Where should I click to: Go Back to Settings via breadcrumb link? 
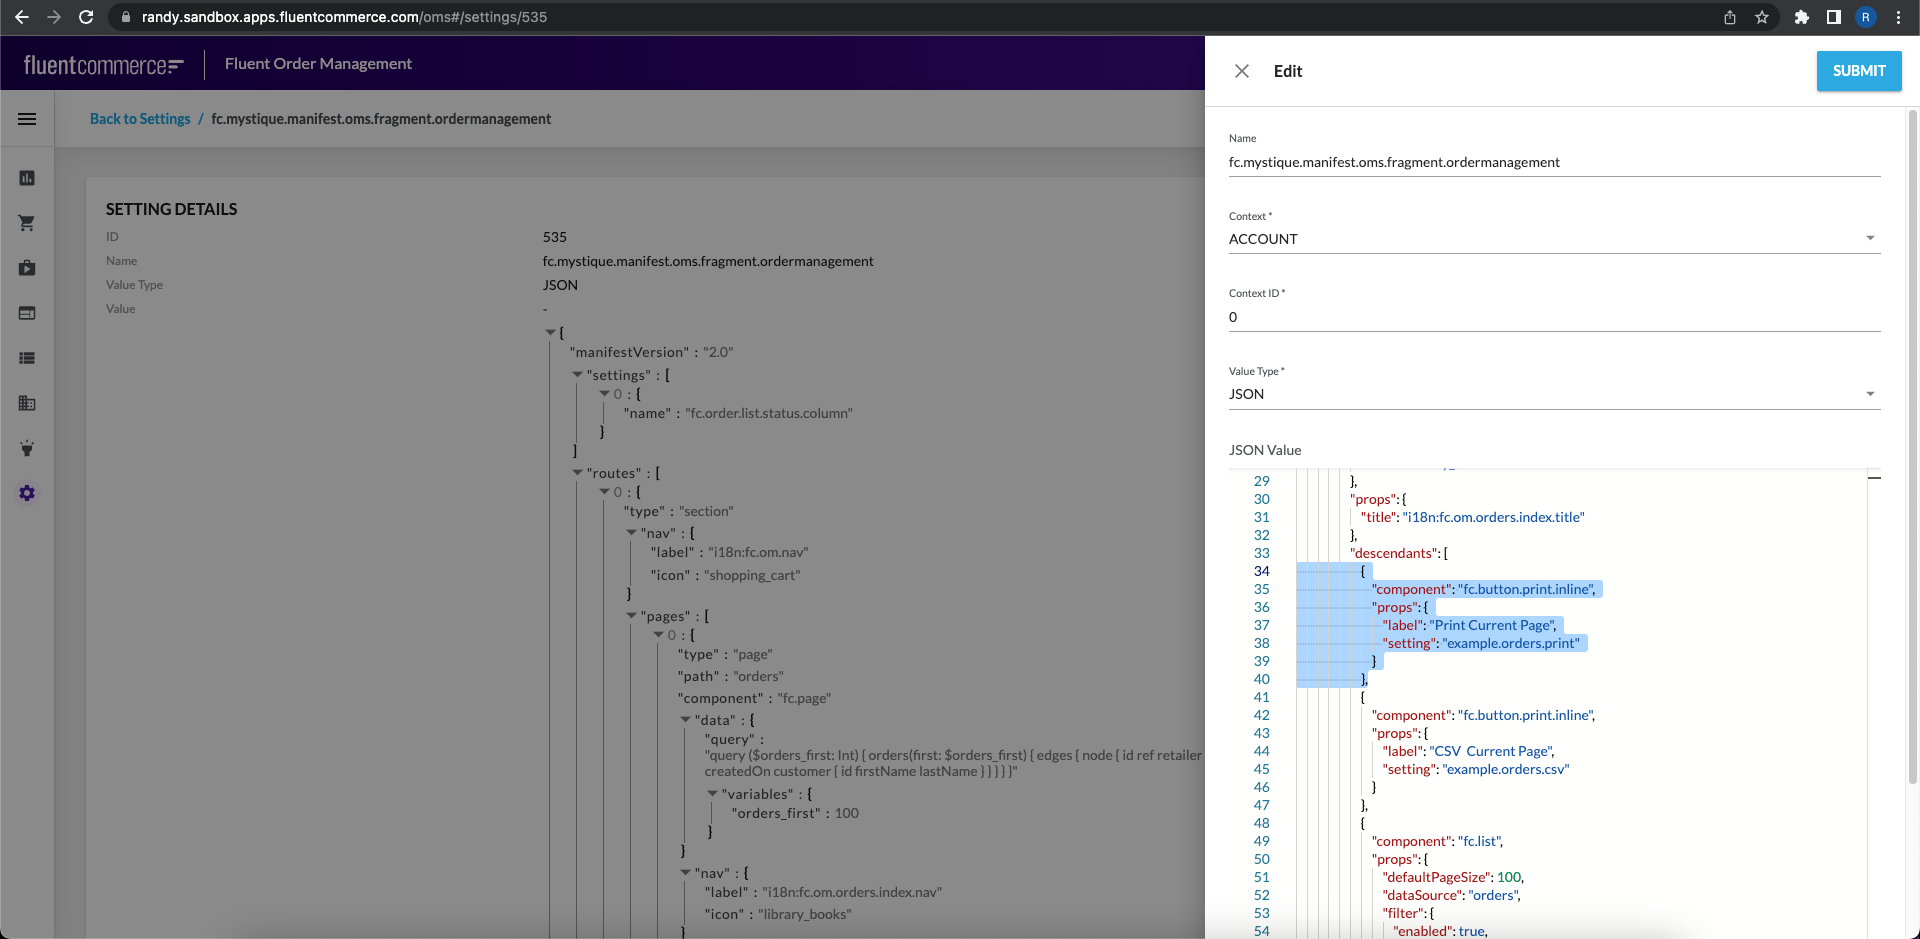140,119
